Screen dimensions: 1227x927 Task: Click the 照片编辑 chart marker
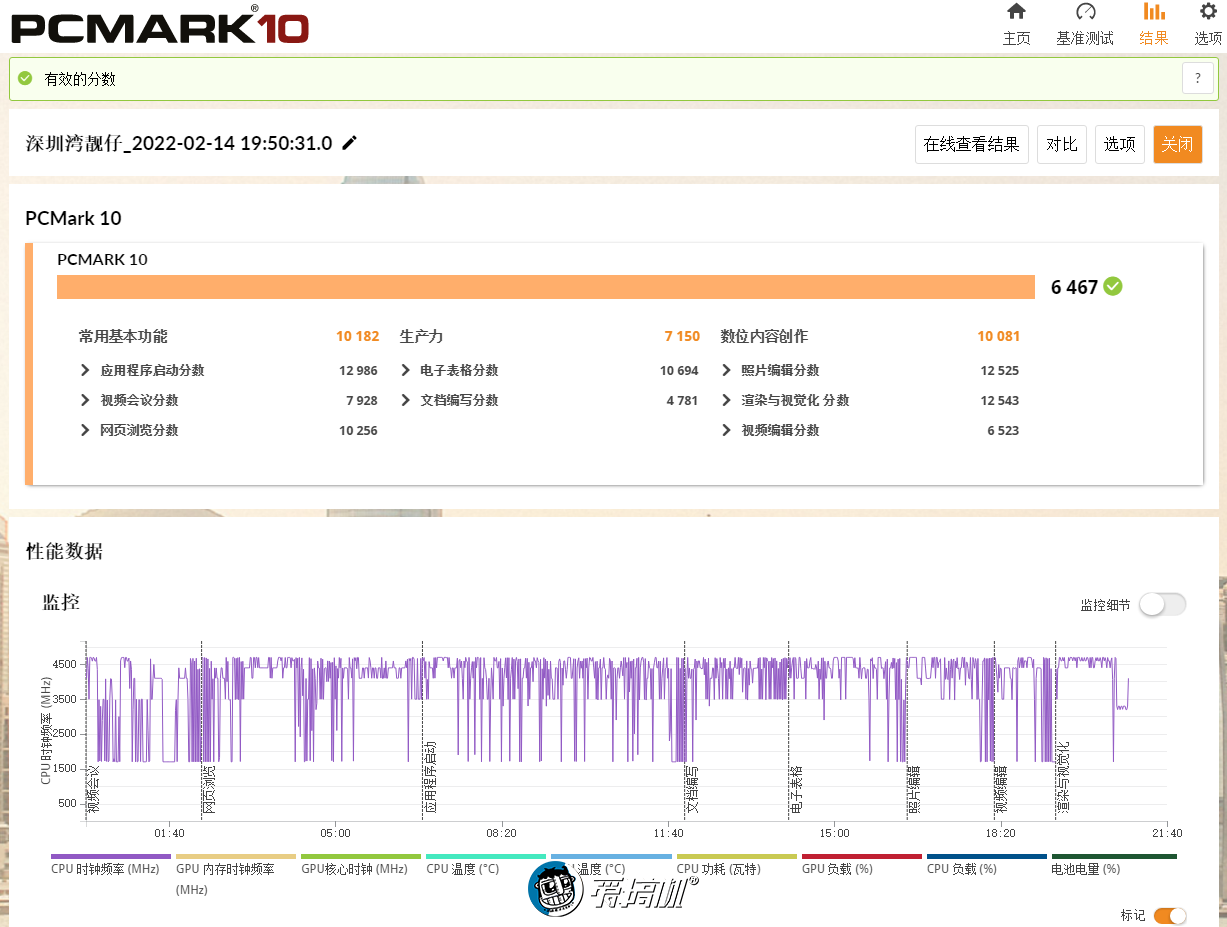coord(914,791)
